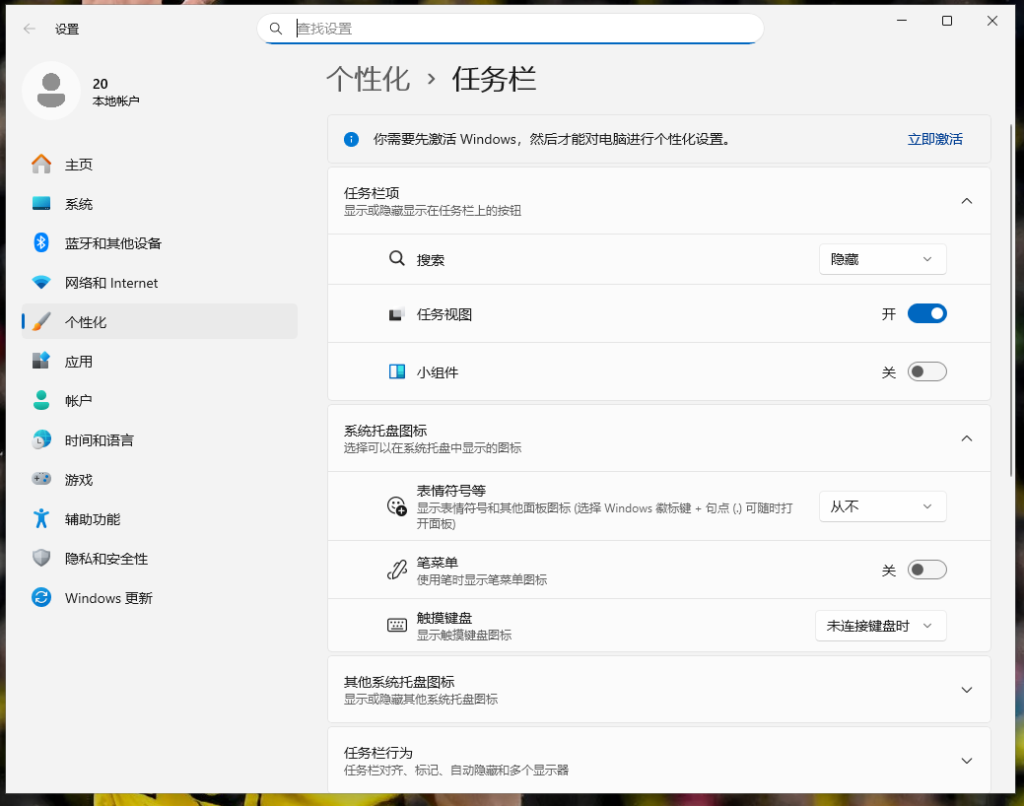Go to 主页 in sidebar
This screenshot has width=1024, height=806.
pyautogui.click(x=159, y=164)
